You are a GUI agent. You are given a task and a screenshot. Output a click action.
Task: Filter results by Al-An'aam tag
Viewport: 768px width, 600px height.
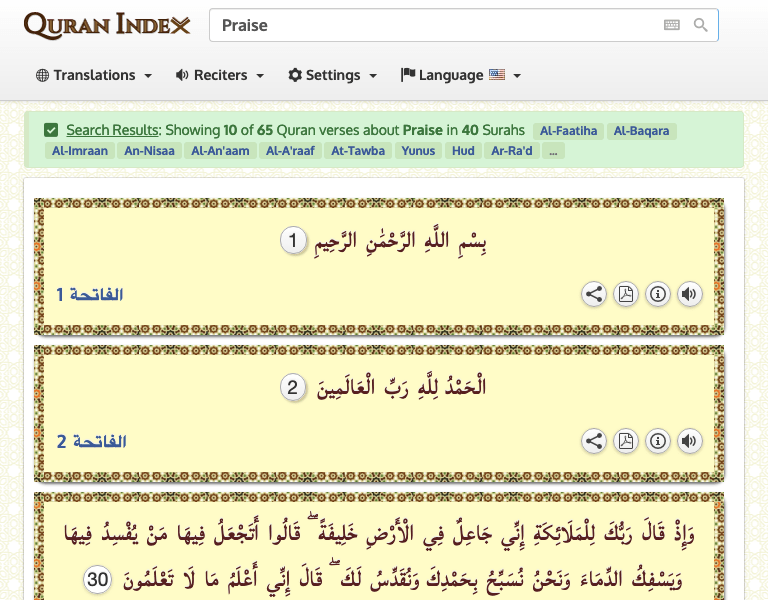220,151
